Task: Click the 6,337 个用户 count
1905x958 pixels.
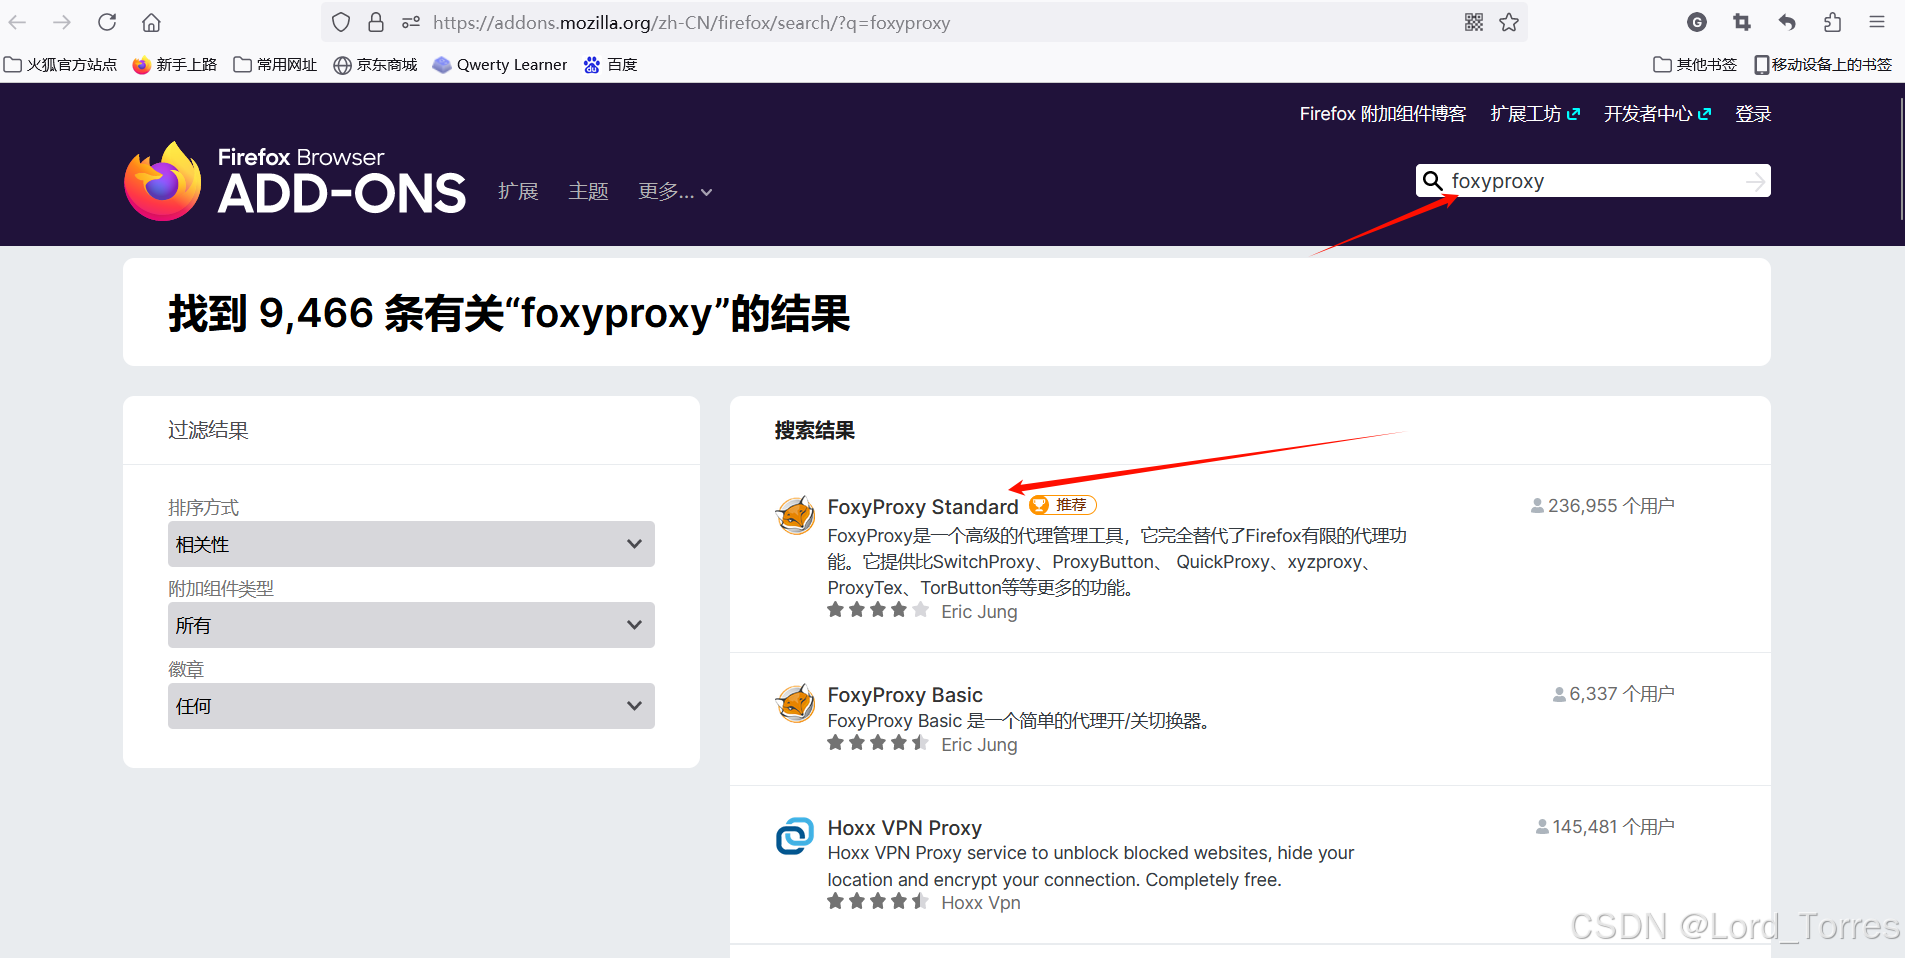Action: pyautogui.click(x=1614, y=694)
